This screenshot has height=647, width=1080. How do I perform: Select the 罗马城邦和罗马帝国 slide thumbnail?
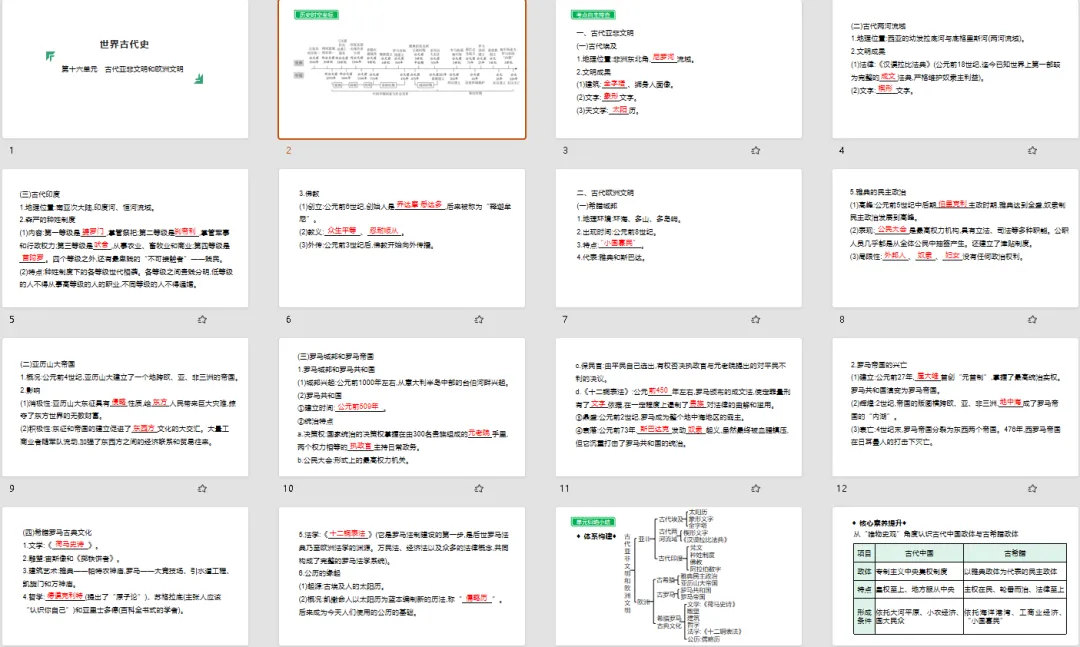402,407
